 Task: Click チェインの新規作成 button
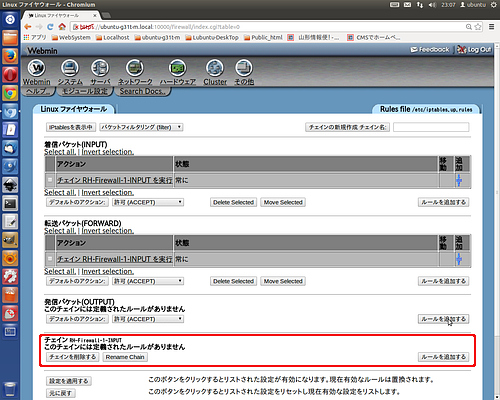point(347,127)
